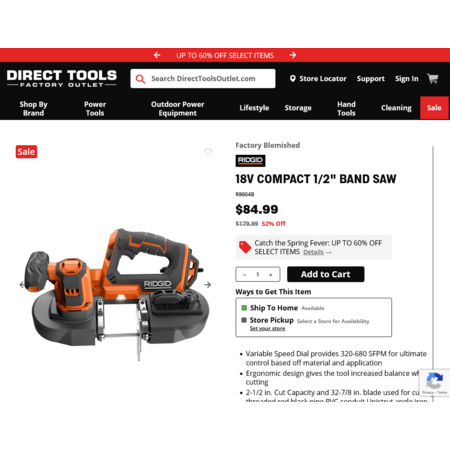Increase quantity with plus button
The image size is (450, 450).
click(x=271, y=274)
